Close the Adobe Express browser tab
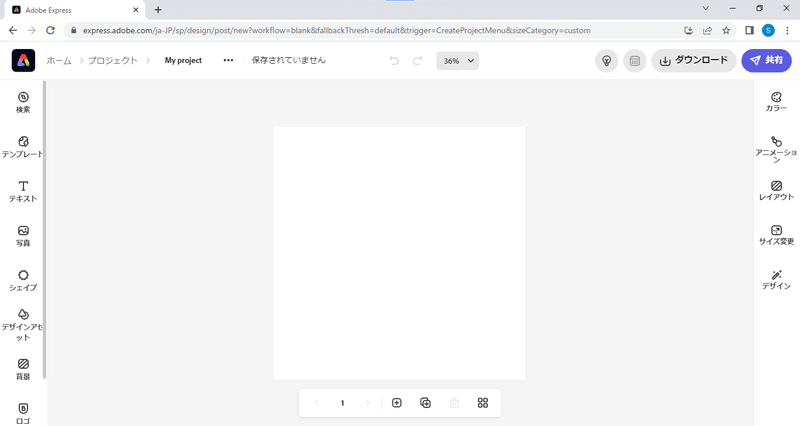Image resolution: width=800 pixels, height=426 pixels. [x=136, y=10]
